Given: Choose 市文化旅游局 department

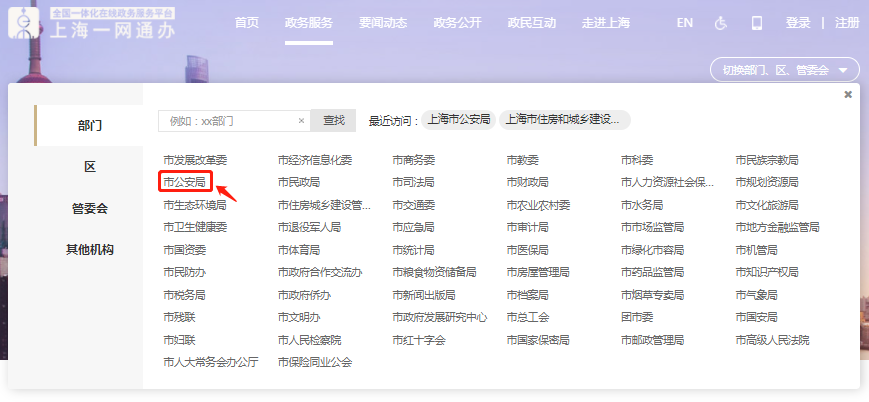Looking at the screenshot, I should pyautogui.click(x=767, y=205).
